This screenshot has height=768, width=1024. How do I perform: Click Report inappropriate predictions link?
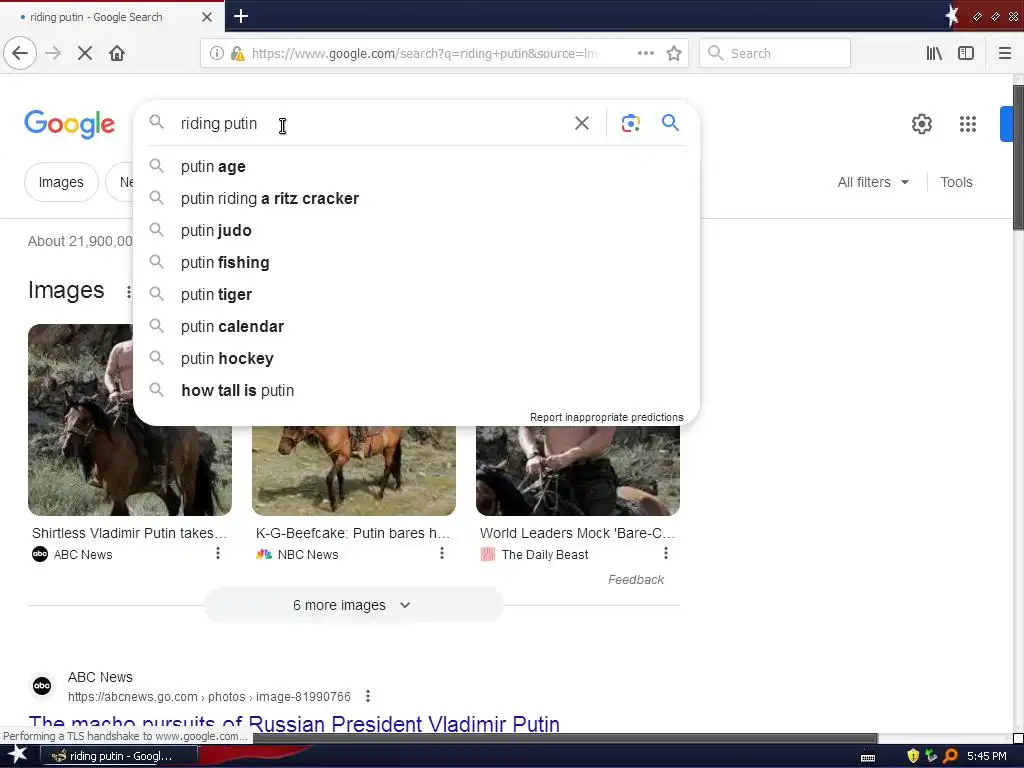tap(606, 417)
